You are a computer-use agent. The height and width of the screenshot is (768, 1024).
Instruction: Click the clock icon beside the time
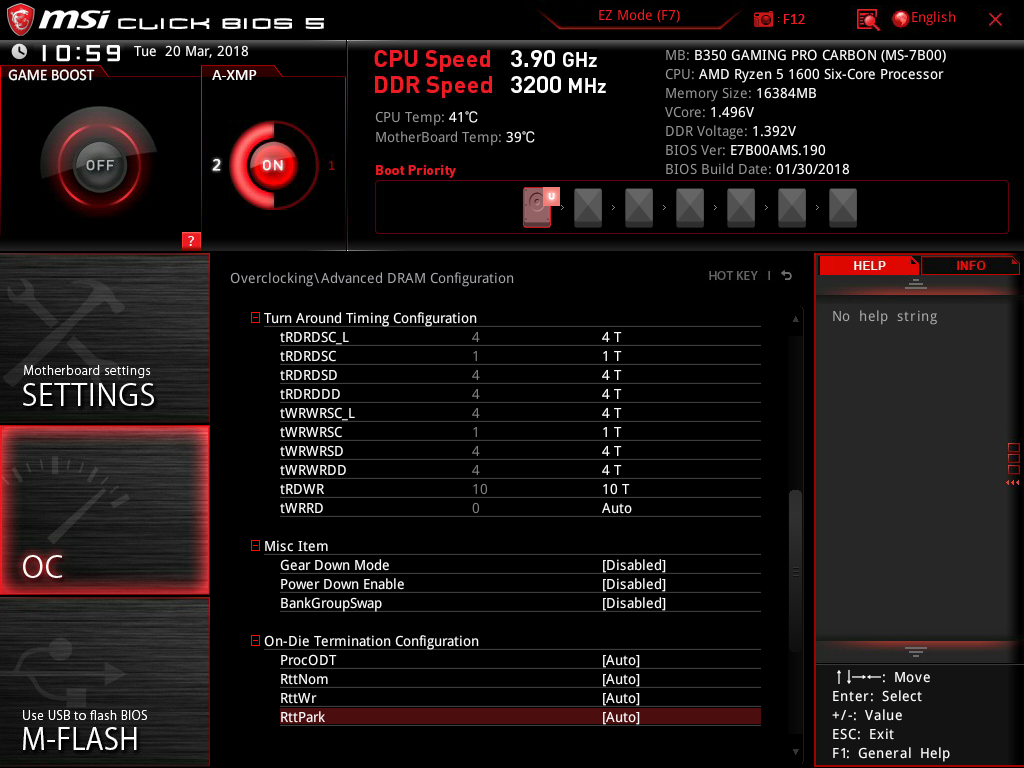[x=20, y=51]
